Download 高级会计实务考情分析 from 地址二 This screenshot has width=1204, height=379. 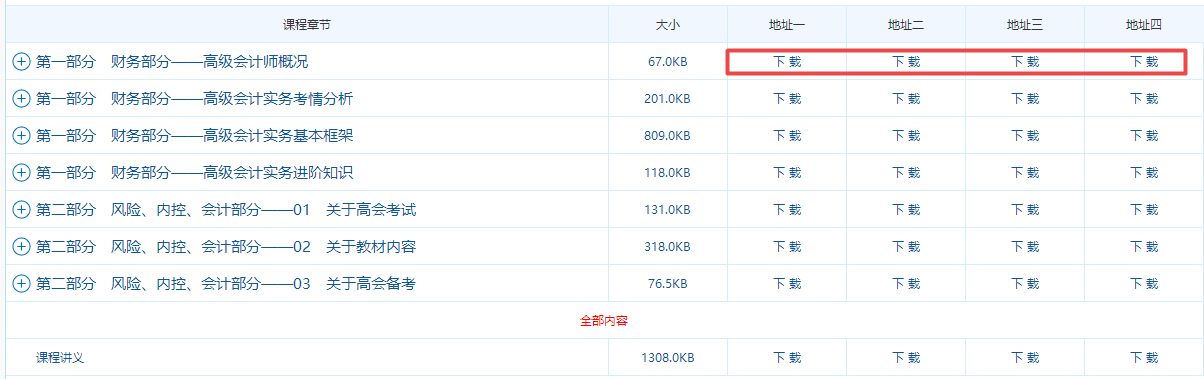[906, 99]
